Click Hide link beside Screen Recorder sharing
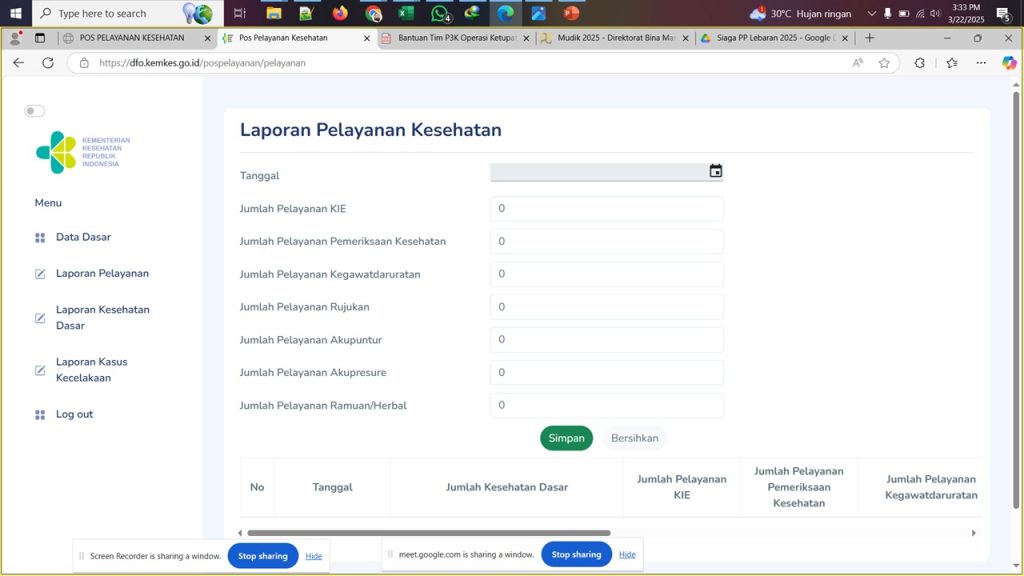Viewport: 1024px width, 576px height. tap(313, 556)
